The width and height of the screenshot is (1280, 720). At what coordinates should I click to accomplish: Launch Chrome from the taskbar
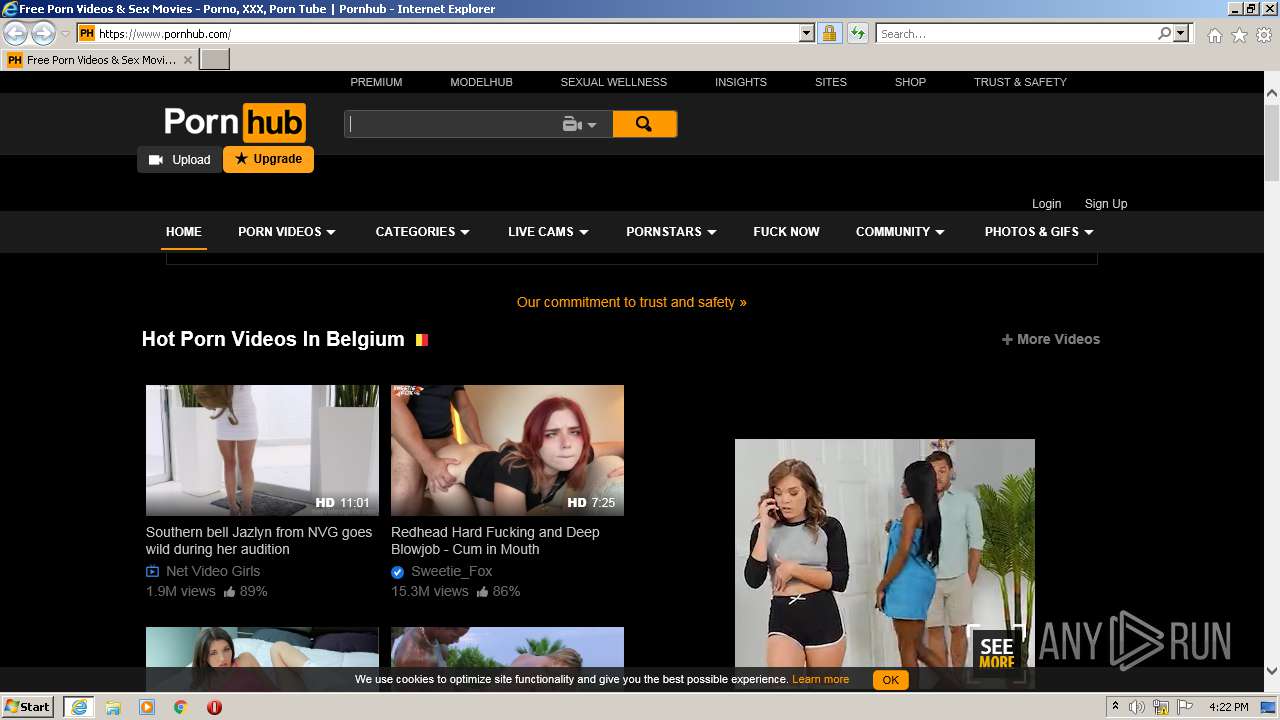pos(181,707)
